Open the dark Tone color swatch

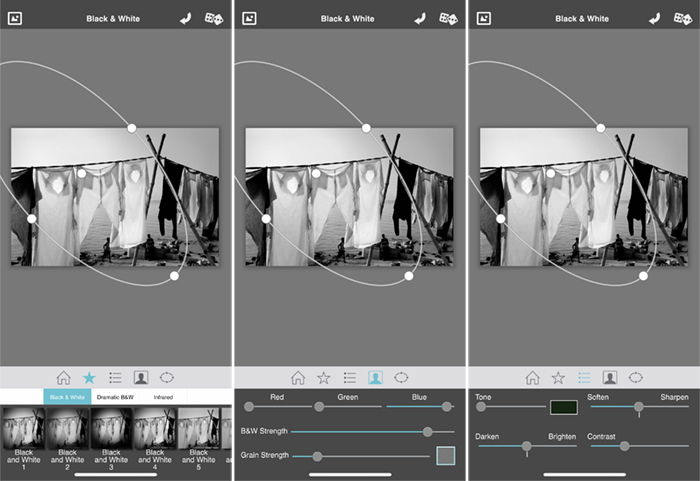point(564,408)
